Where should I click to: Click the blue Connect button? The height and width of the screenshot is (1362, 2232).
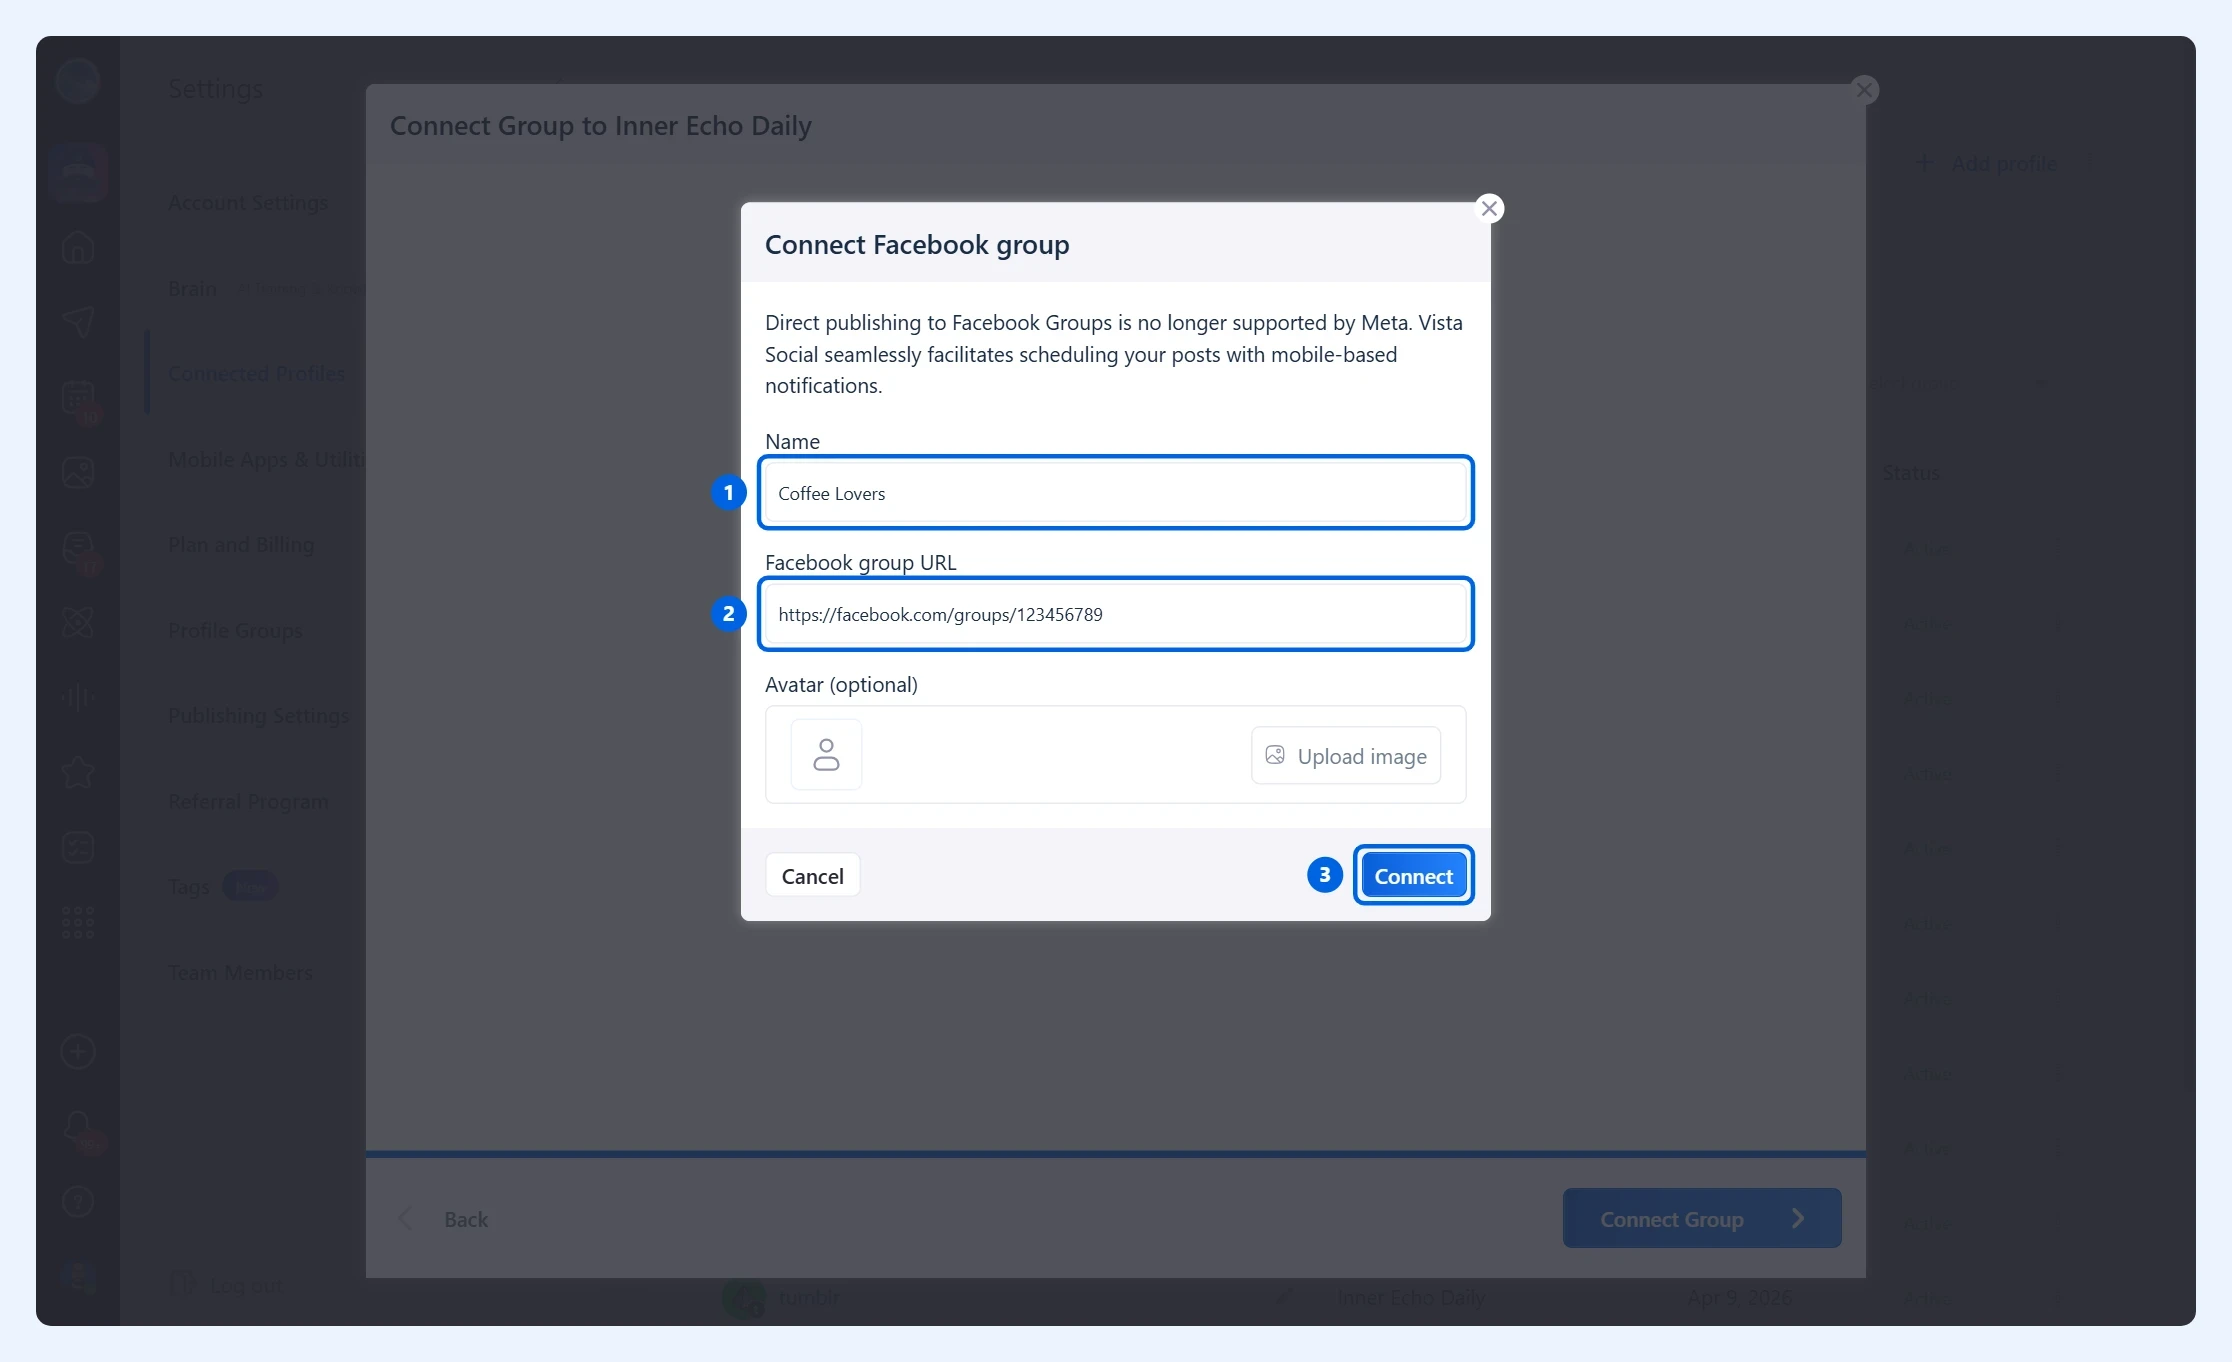[x=1413, y=876]
